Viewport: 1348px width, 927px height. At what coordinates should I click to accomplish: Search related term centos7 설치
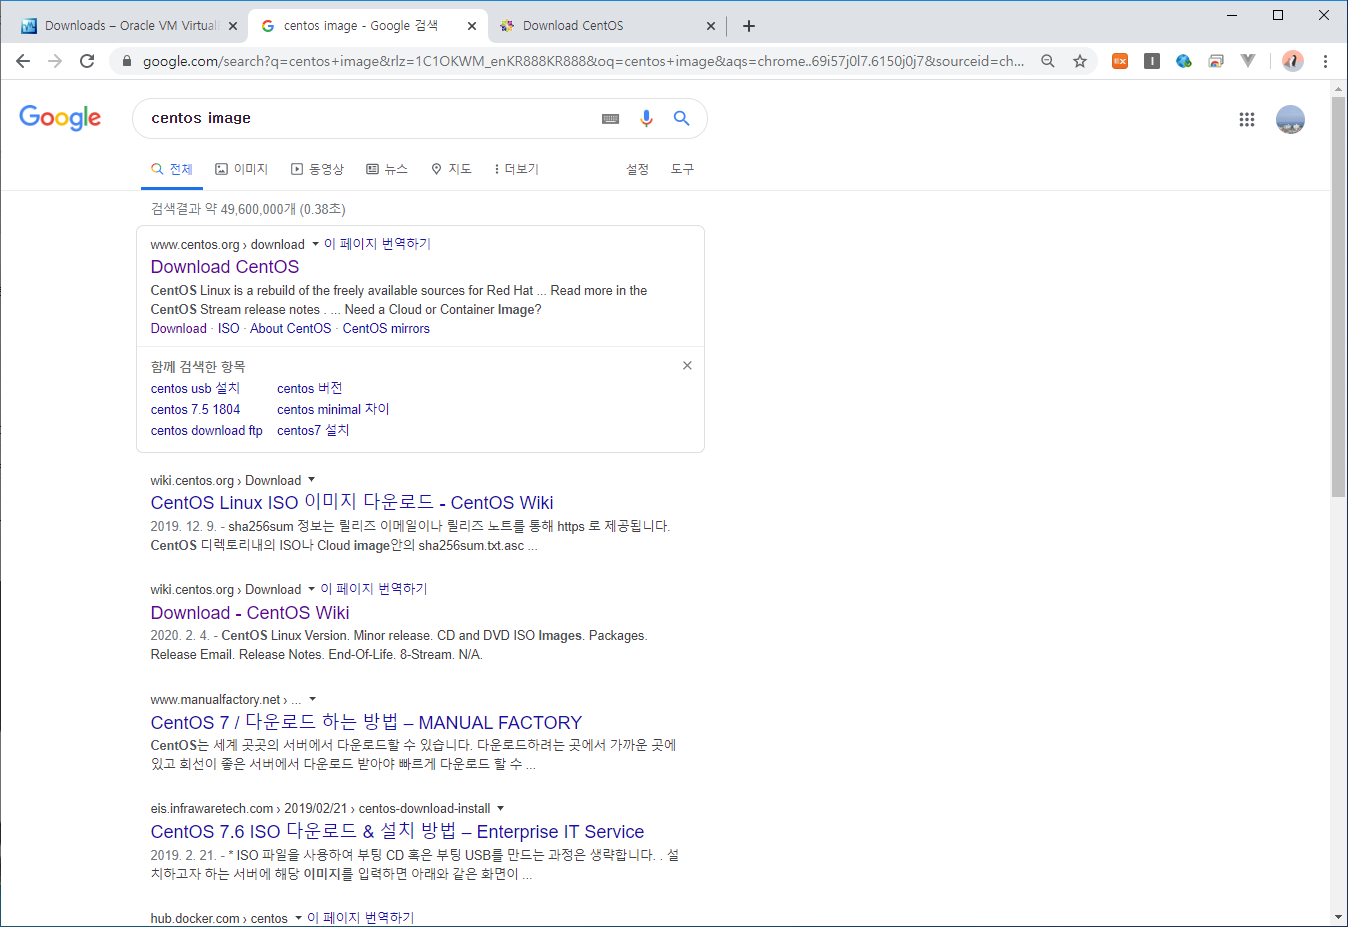[313, 430]
